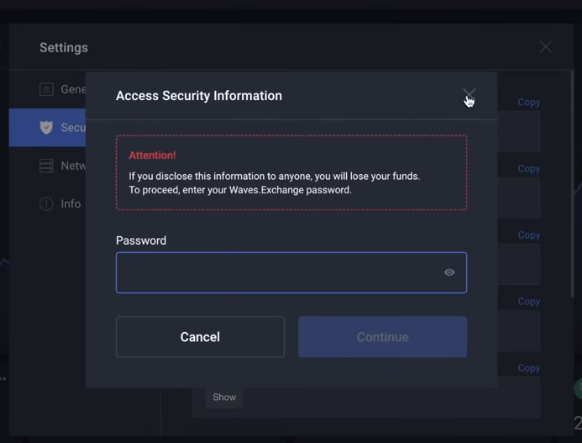582x443 pixels.
Task: Close the Access Security Information dialog
Action: coord(469,95)
